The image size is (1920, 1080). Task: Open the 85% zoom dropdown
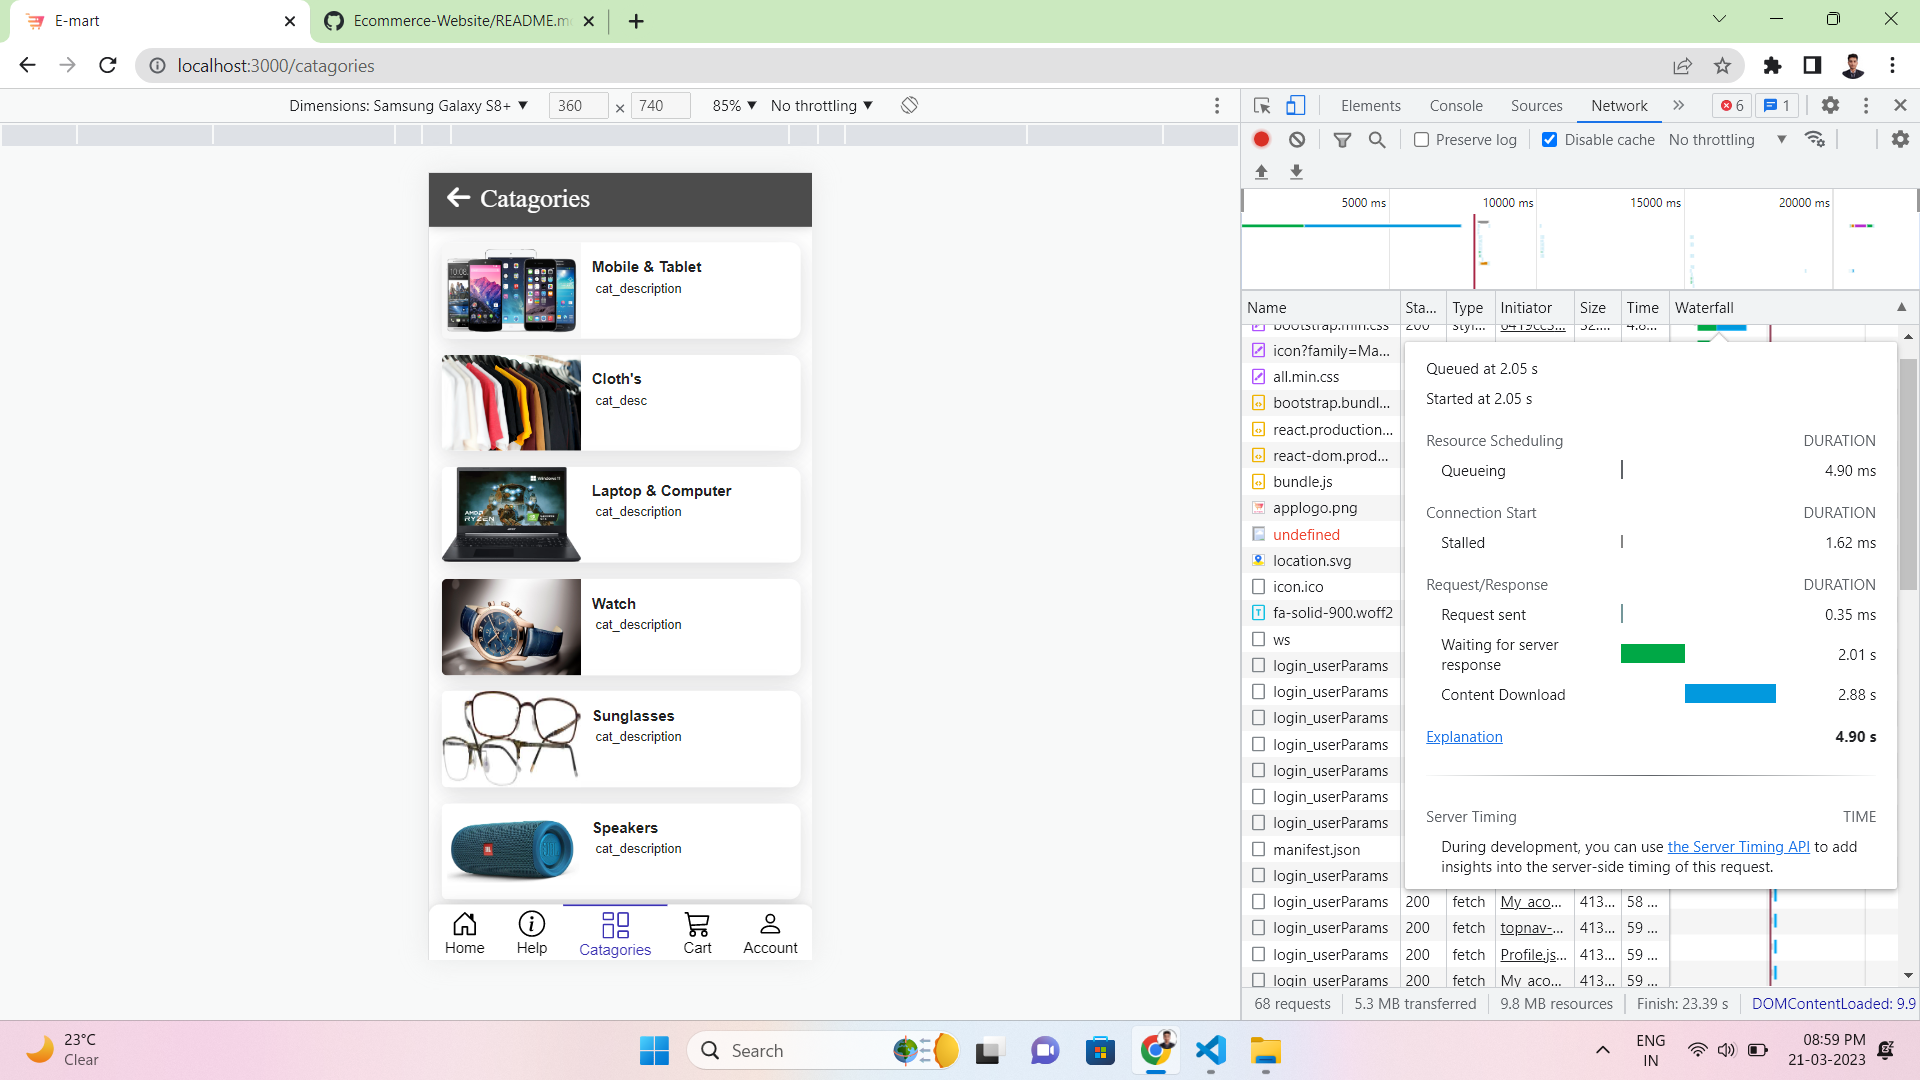point(733,105)
